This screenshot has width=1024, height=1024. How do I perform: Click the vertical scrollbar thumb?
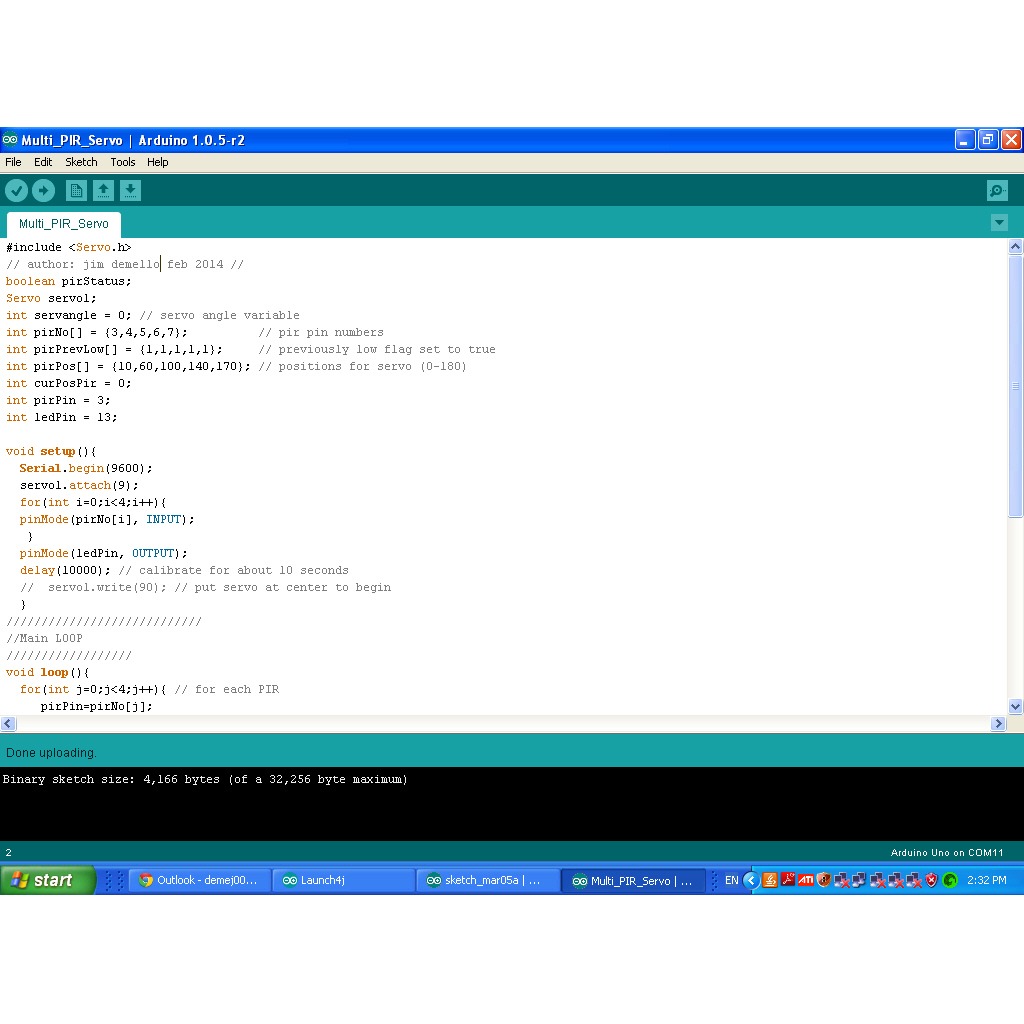coord(1016,386)
